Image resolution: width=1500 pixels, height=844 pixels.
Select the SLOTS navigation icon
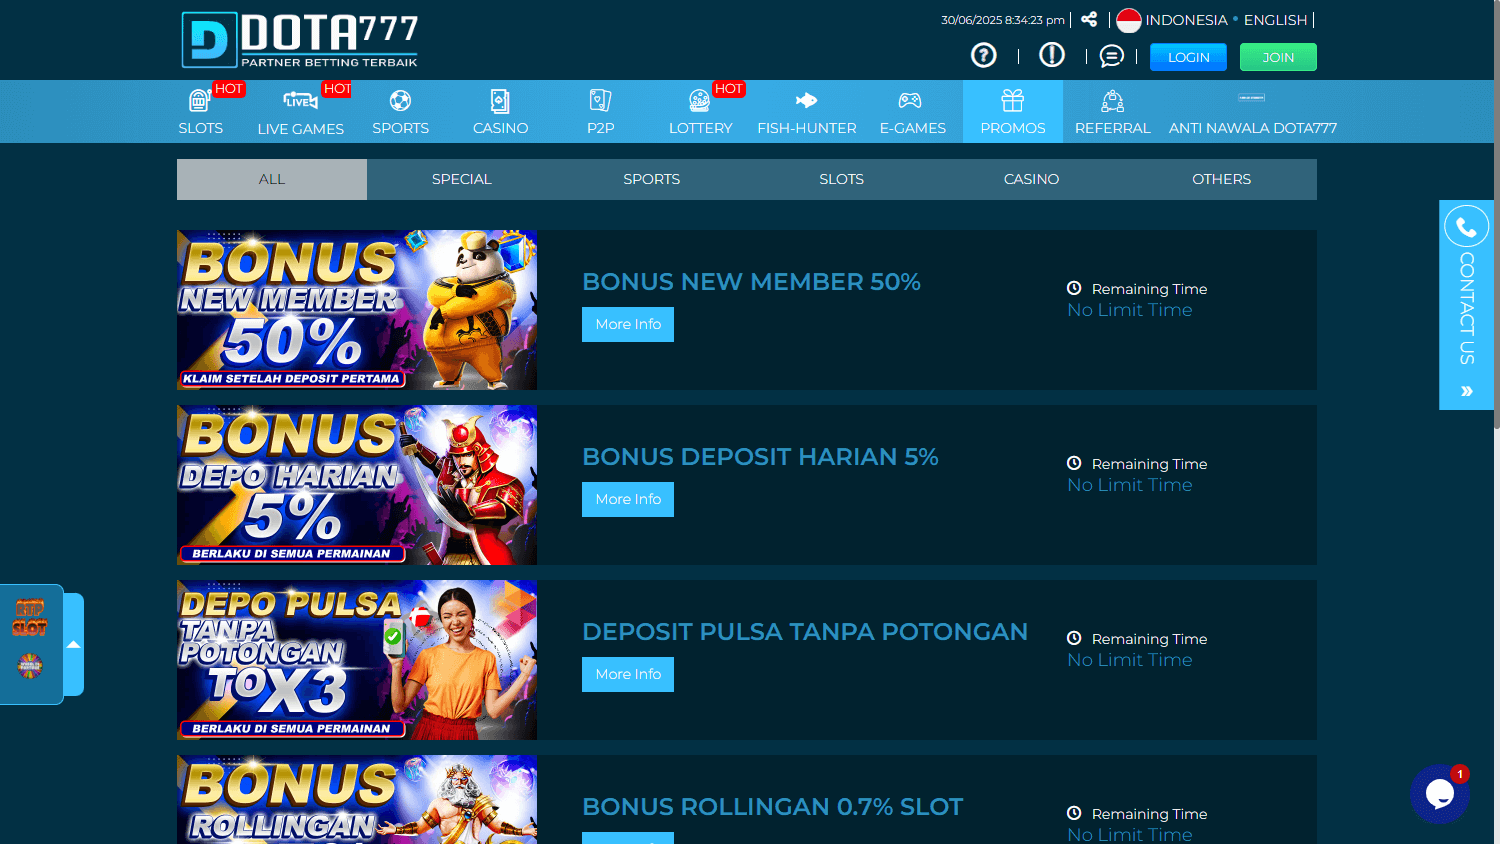[x=200, y=99]
